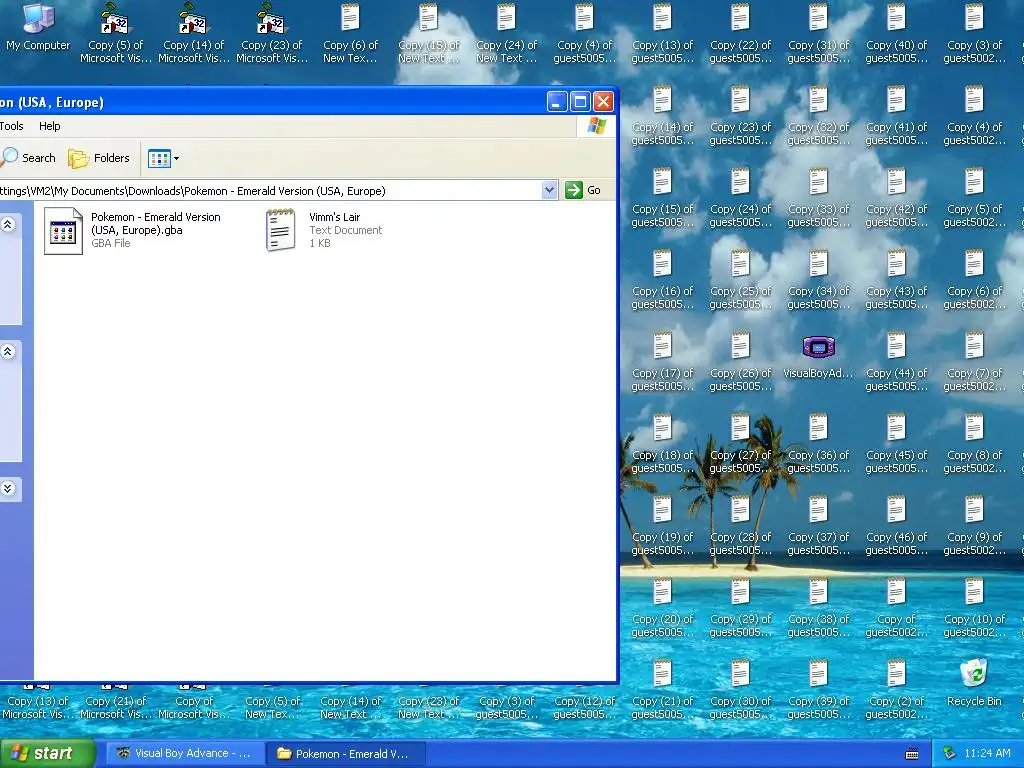Select Copy (22) of guest5005 file
Viewport: 1024px width, 768px height.
point(740,33)
